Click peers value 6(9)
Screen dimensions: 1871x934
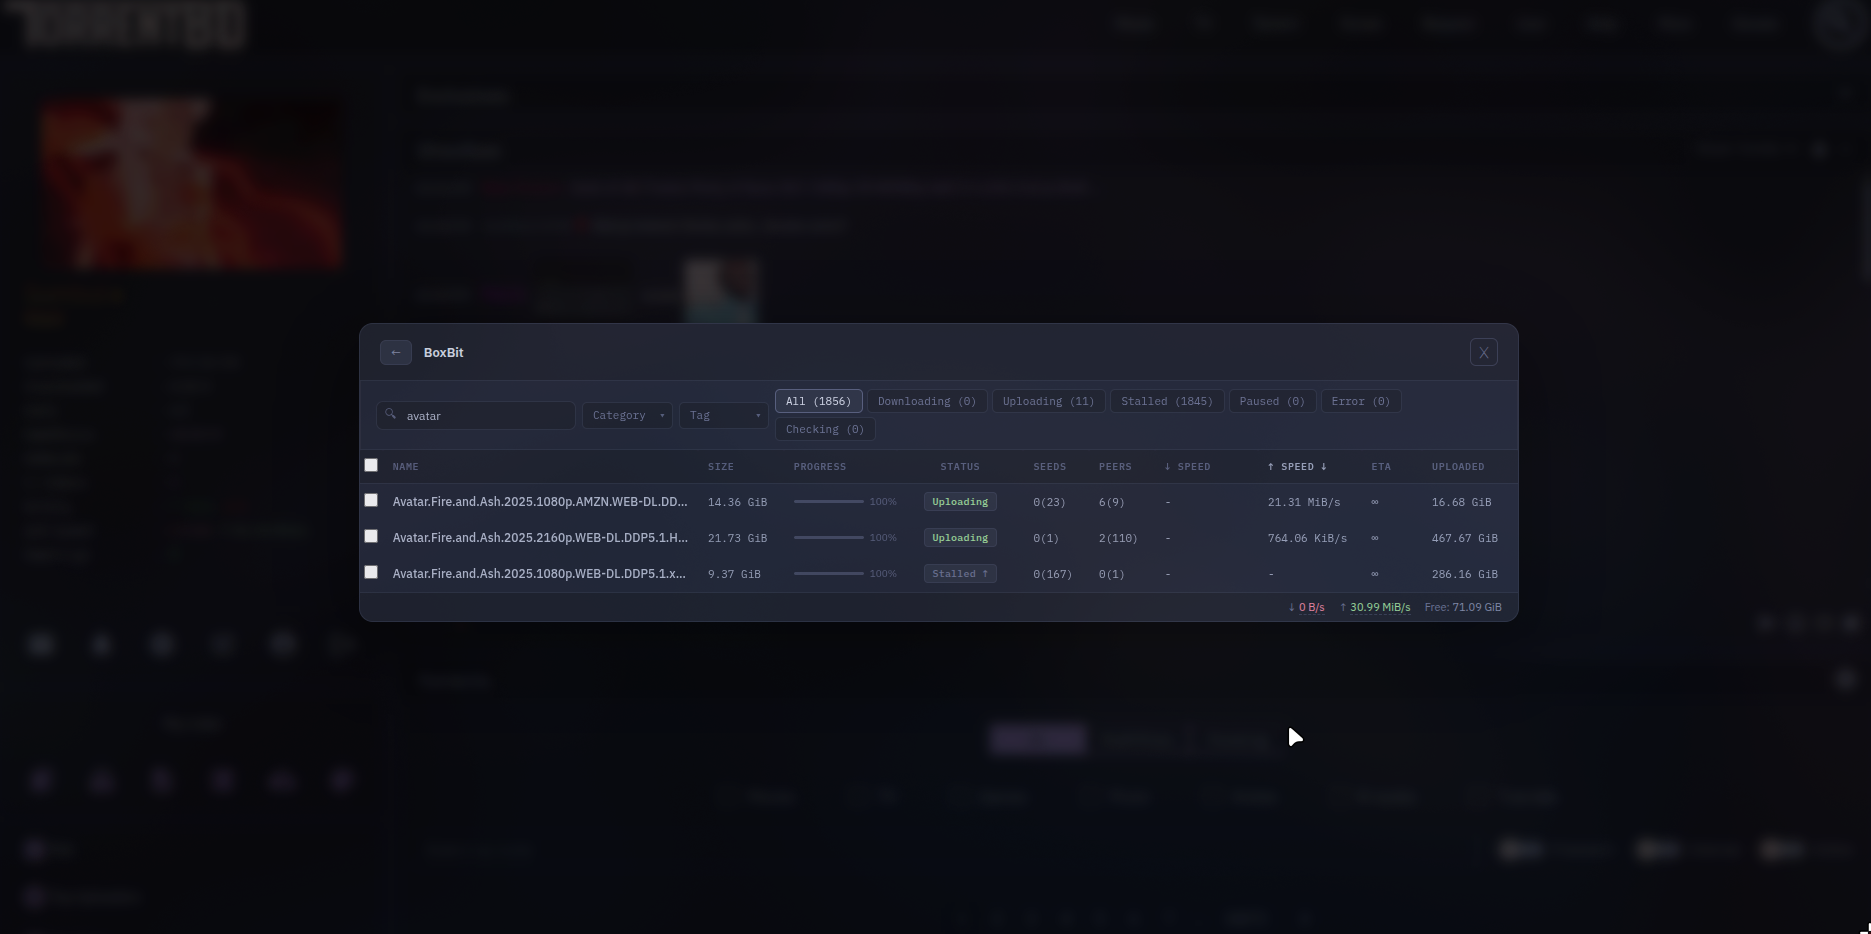(1111, 502)
